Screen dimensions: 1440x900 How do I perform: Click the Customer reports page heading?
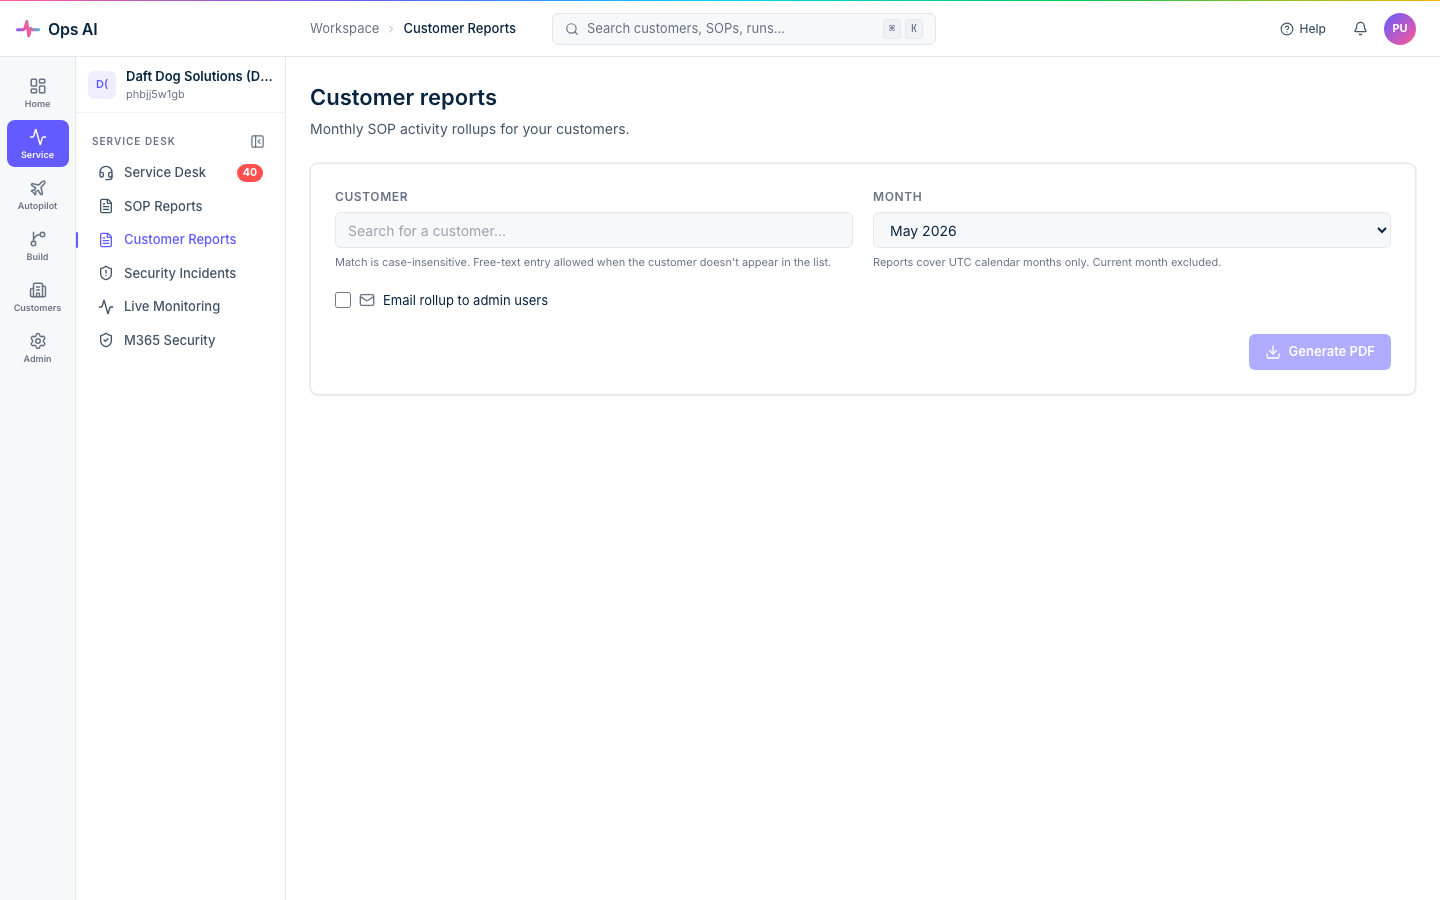coord(403,97)
